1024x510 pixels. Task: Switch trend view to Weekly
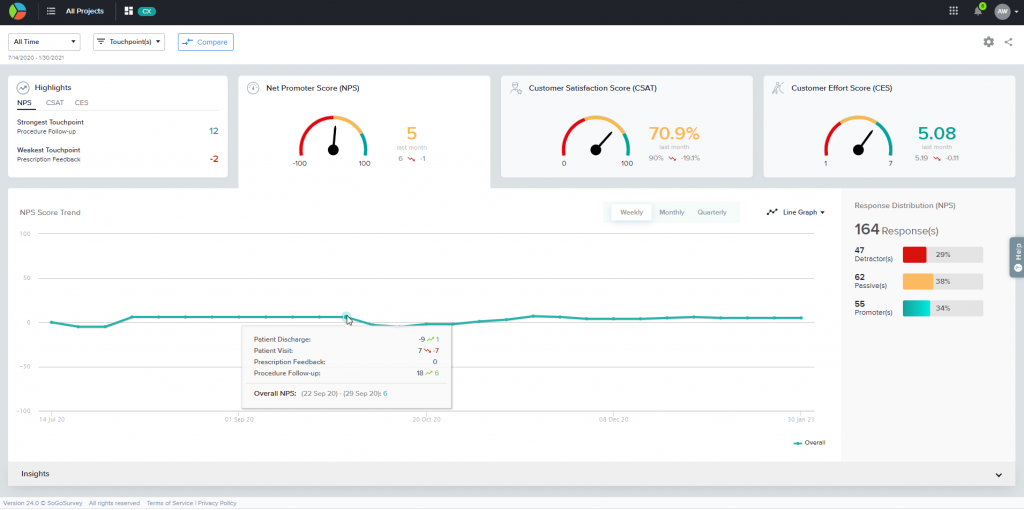click(631, 212)
